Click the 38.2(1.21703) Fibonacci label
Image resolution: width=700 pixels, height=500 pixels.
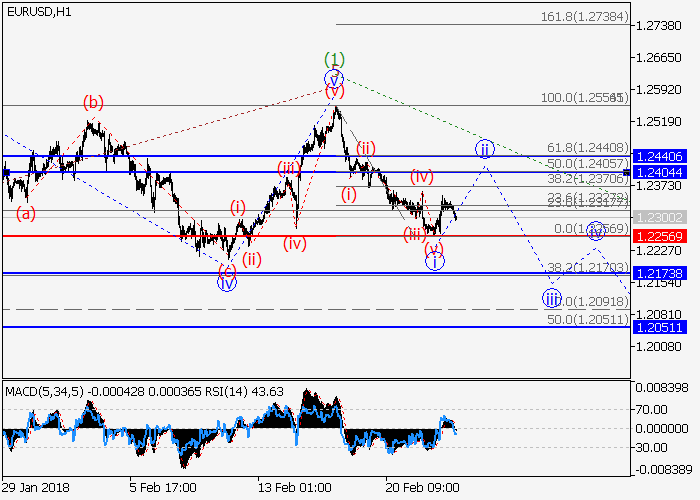point(588,267)
